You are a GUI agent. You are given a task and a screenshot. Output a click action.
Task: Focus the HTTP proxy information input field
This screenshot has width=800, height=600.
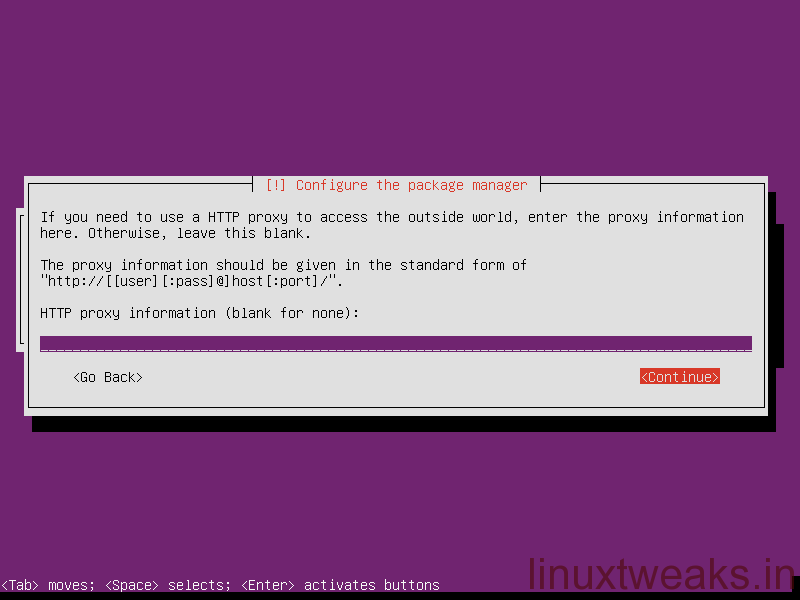click(396, 343)
